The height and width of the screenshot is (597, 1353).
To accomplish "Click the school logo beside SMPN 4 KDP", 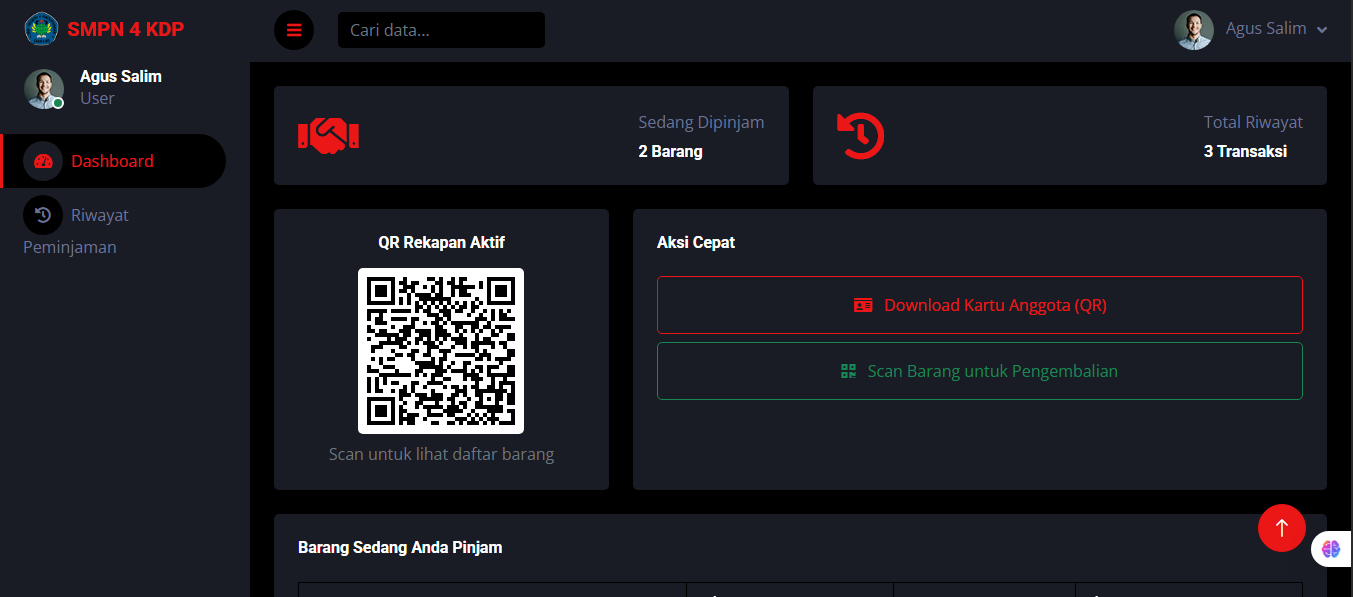I will 42,29.
